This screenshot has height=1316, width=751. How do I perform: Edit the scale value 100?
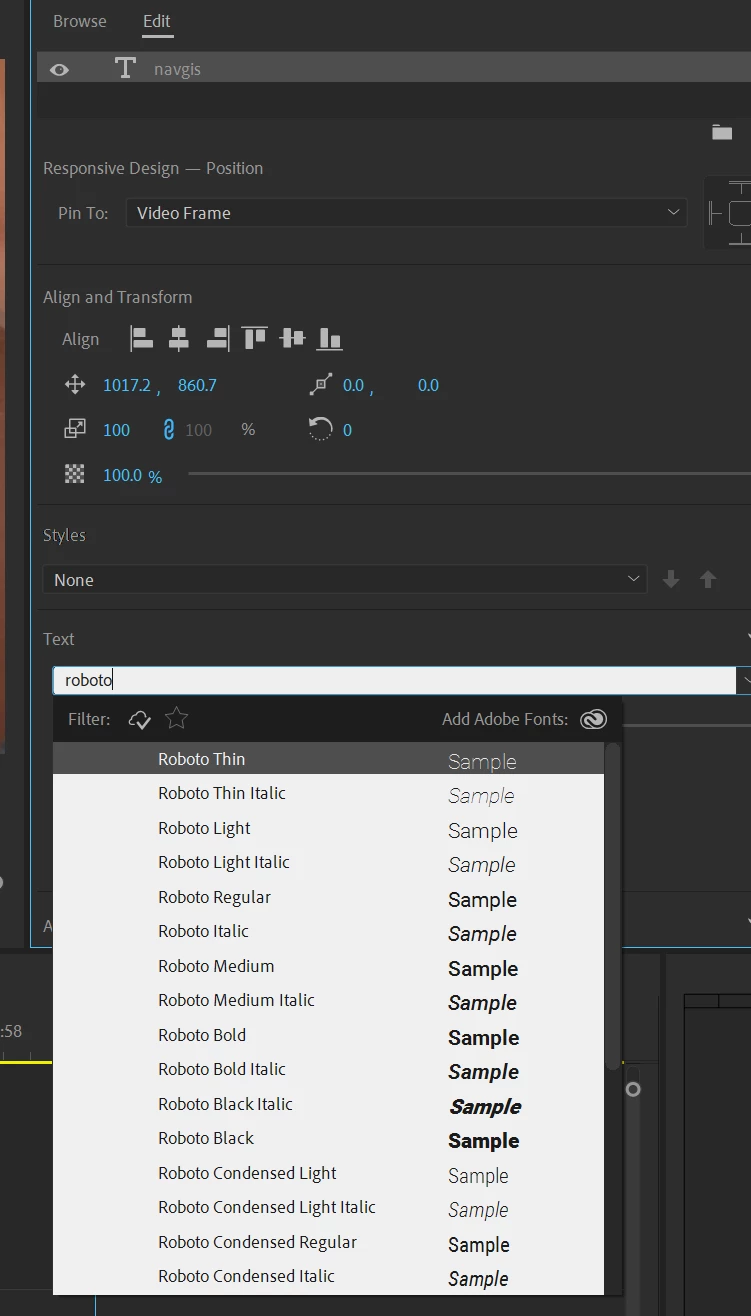(117, 430)
